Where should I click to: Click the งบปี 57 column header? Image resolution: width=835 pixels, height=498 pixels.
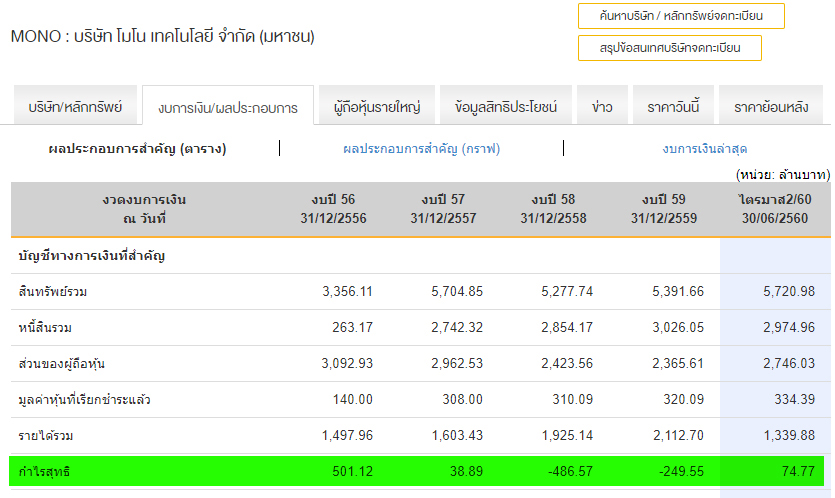click(x=443, y=209)
